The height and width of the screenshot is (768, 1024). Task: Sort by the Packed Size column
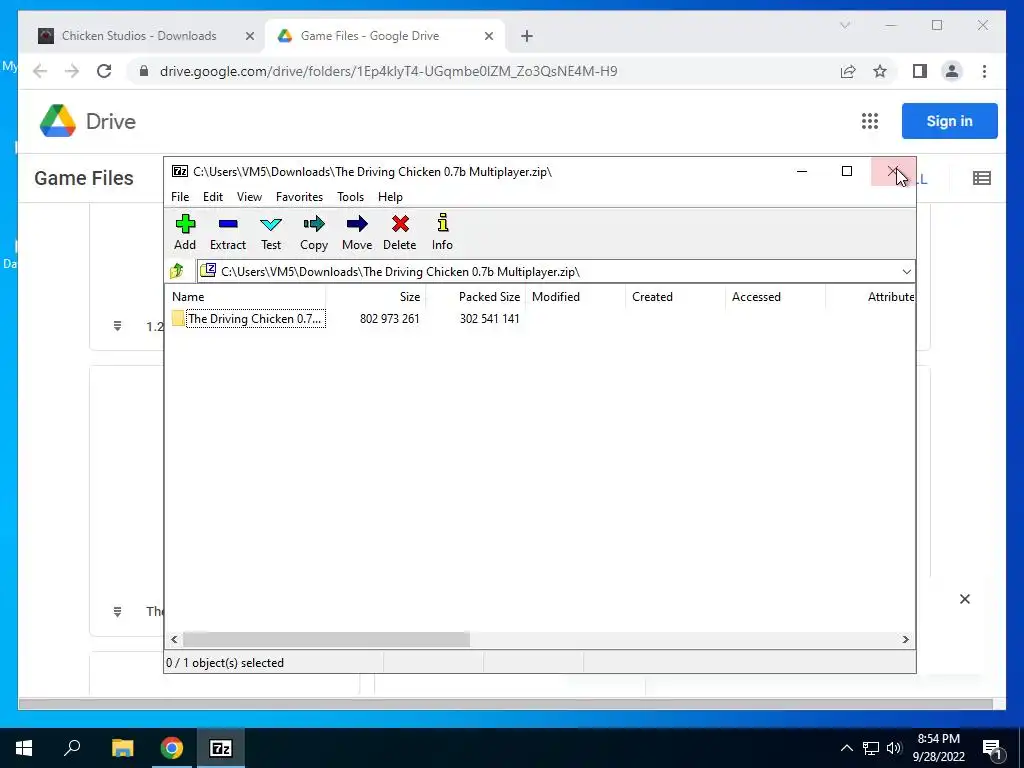point(476,296)
